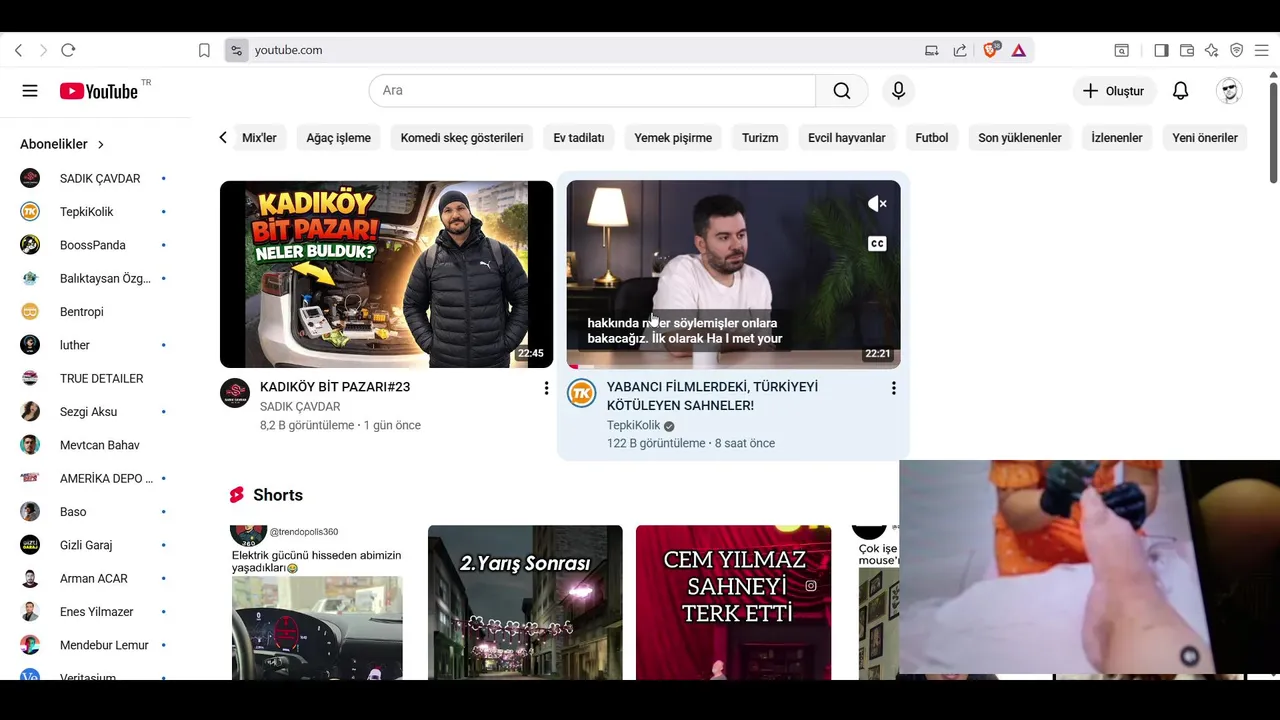Play the Kadıköy Bit Pazarı thumbnail
Image resolution: width=1280 pixels, height=720 pixels.
386,274
